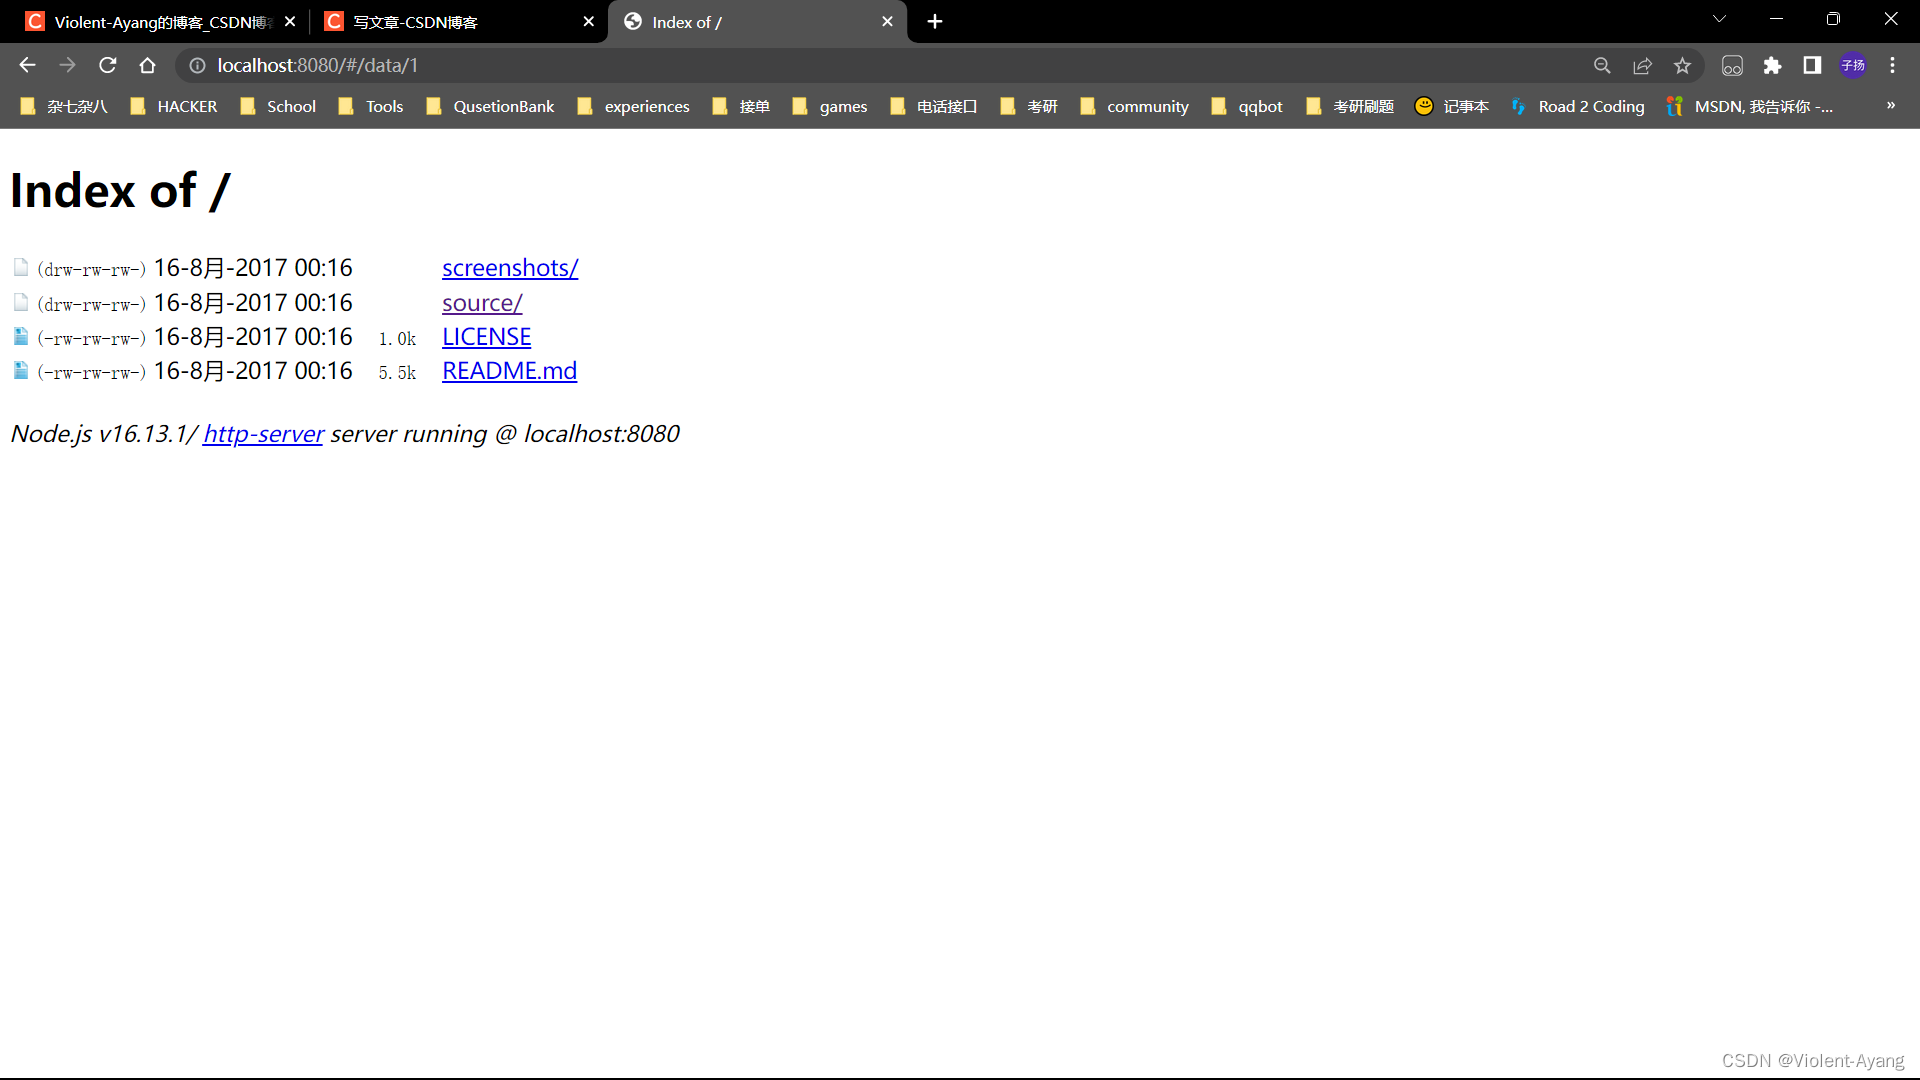Click the LICENSE file to view
The width and height of the screenshot is (1920, 1080).
pos(487,335)
